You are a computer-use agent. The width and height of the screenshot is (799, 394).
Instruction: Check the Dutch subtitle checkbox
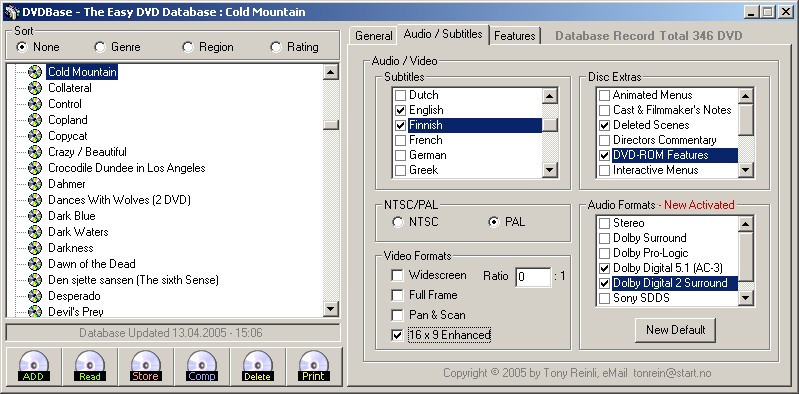click(x=401, y=95)
